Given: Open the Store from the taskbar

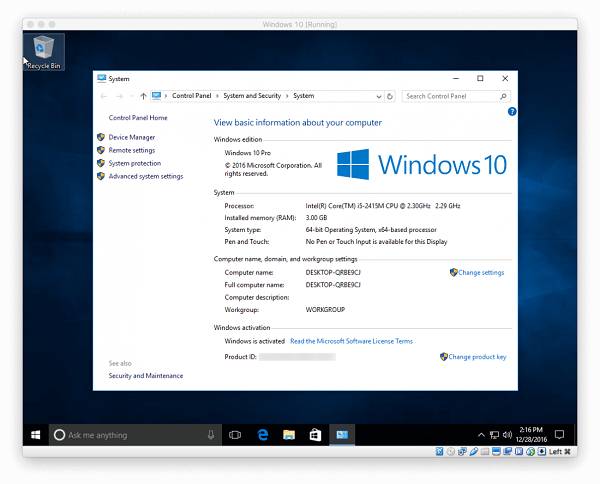Looking at the screenshot, I should pyautogui.click(x=315, y=435).
